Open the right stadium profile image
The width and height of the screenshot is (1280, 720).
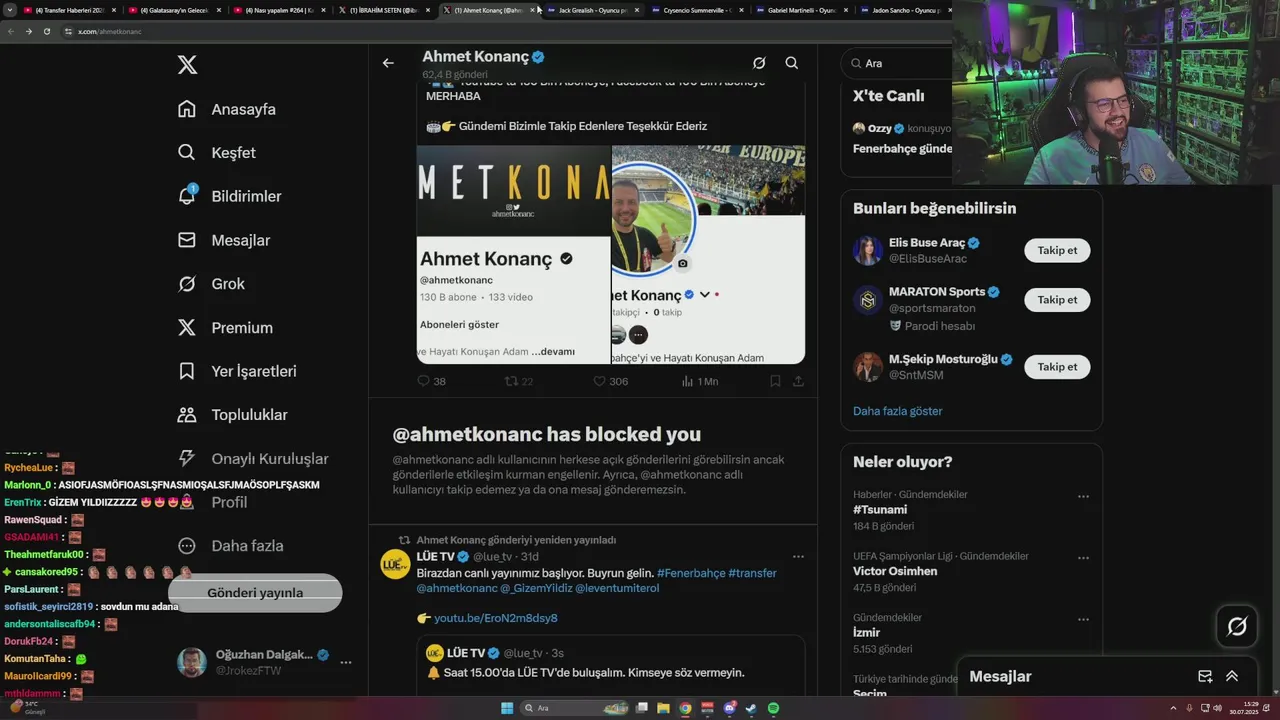pos(708,255)
